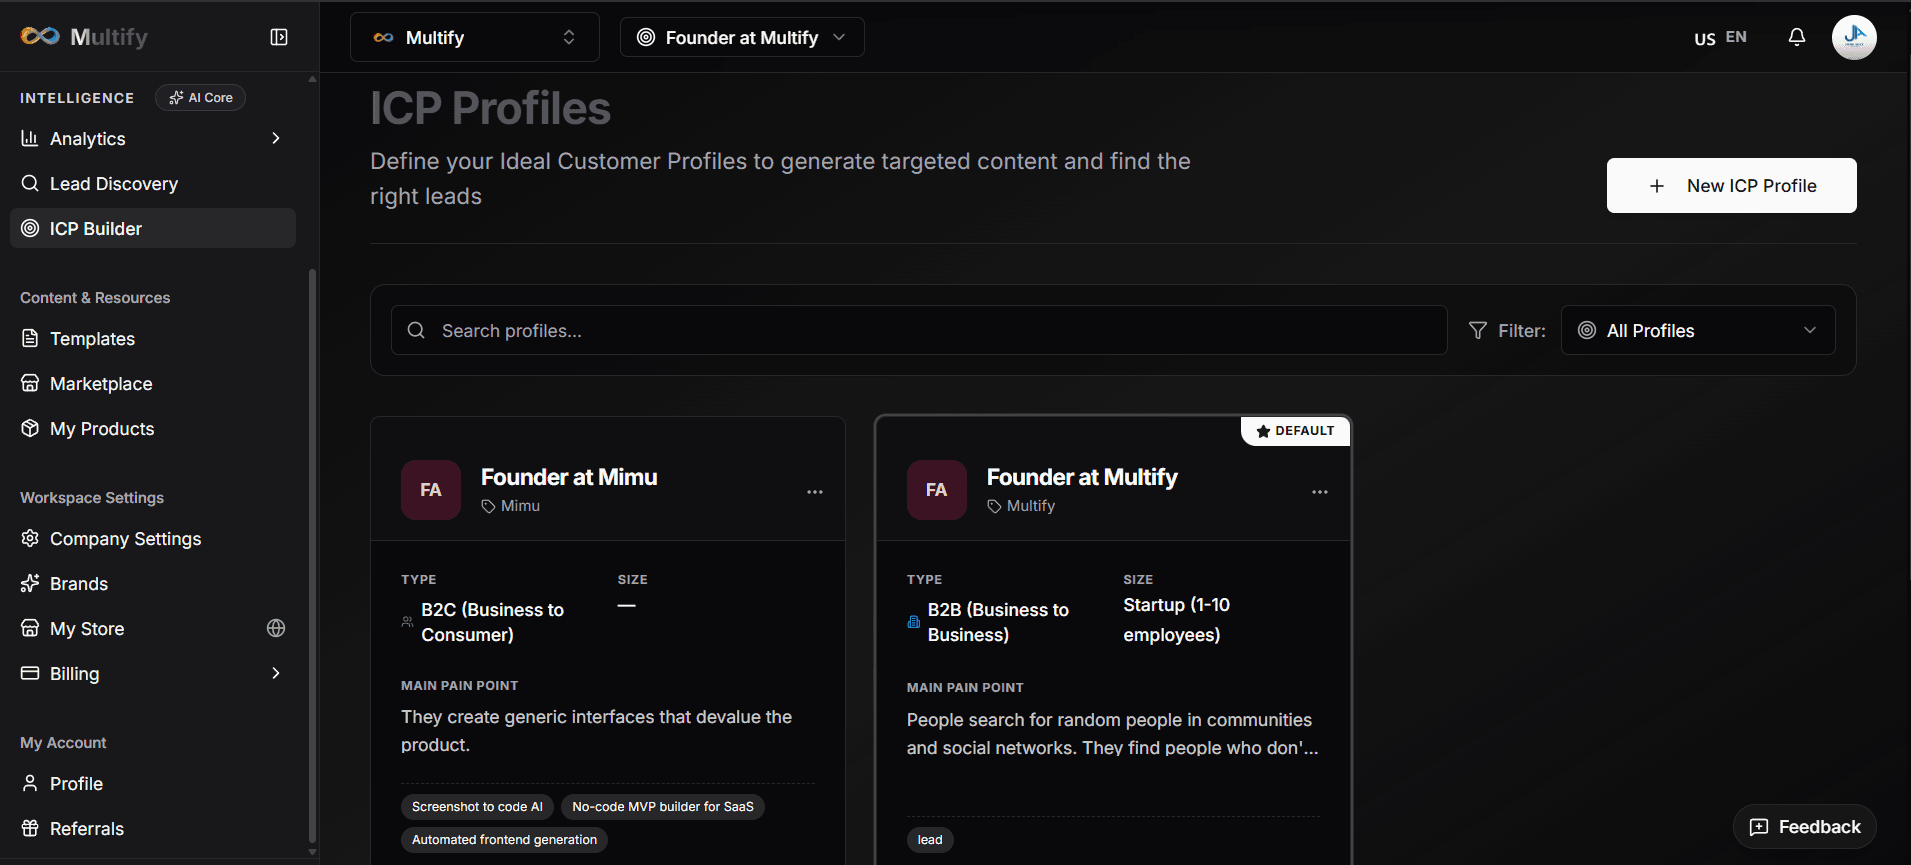The image size is (1911, 865).
Task: Click the Automated frontend generation tag
Action: click(504, 840)
